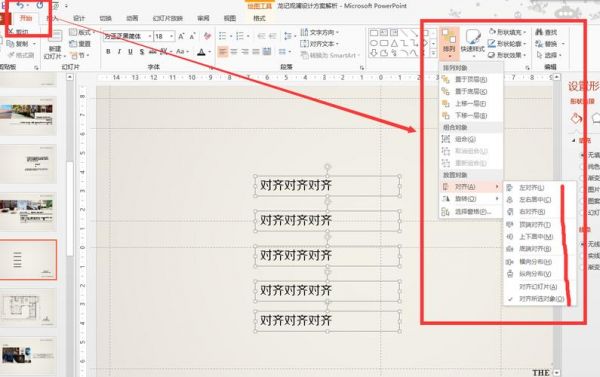Click the Bold formatting icon

pos(108,52)
